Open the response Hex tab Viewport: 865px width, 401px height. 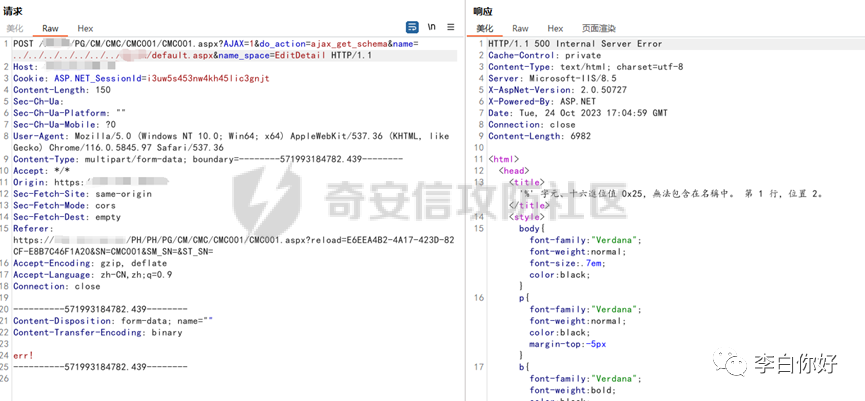(x=555, y=29)
